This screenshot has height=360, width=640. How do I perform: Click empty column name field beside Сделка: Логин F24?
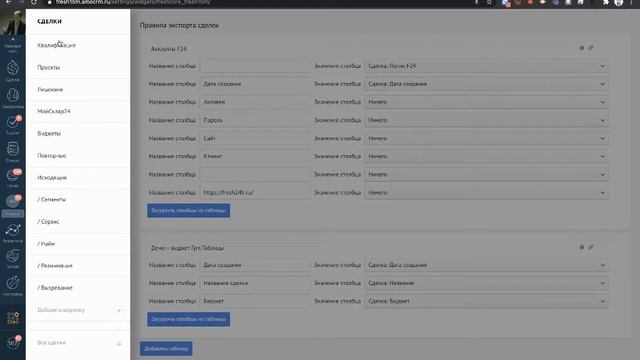255,66
